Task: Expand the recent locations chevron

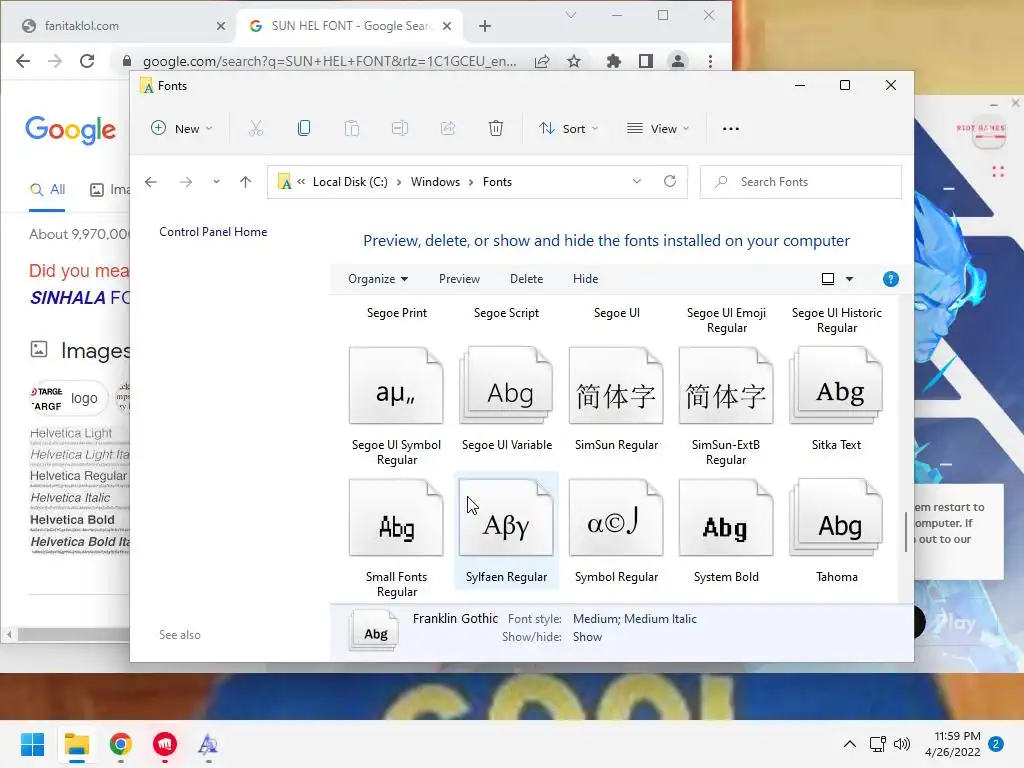Action: pyautogui.click(x=216, y=182)
